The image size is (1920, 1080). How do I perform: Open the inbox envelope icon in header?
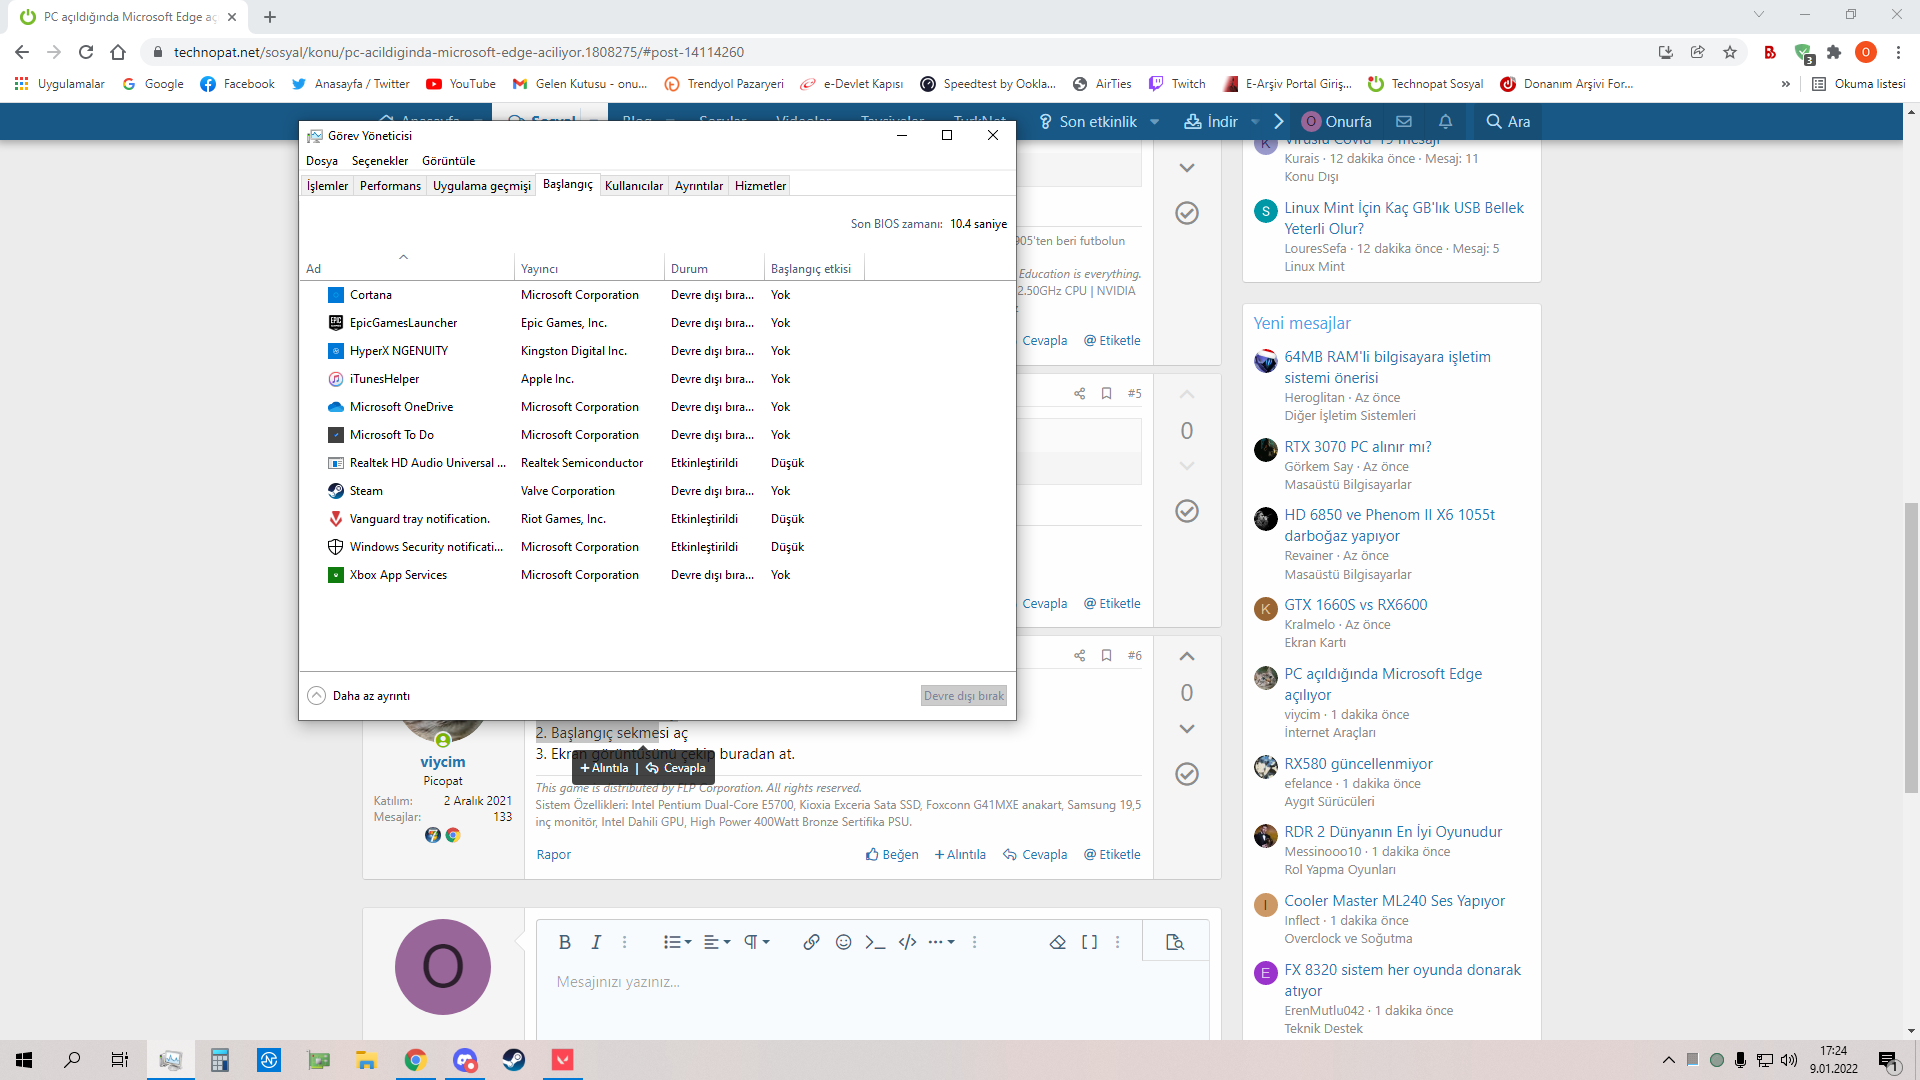(1404, 121)
